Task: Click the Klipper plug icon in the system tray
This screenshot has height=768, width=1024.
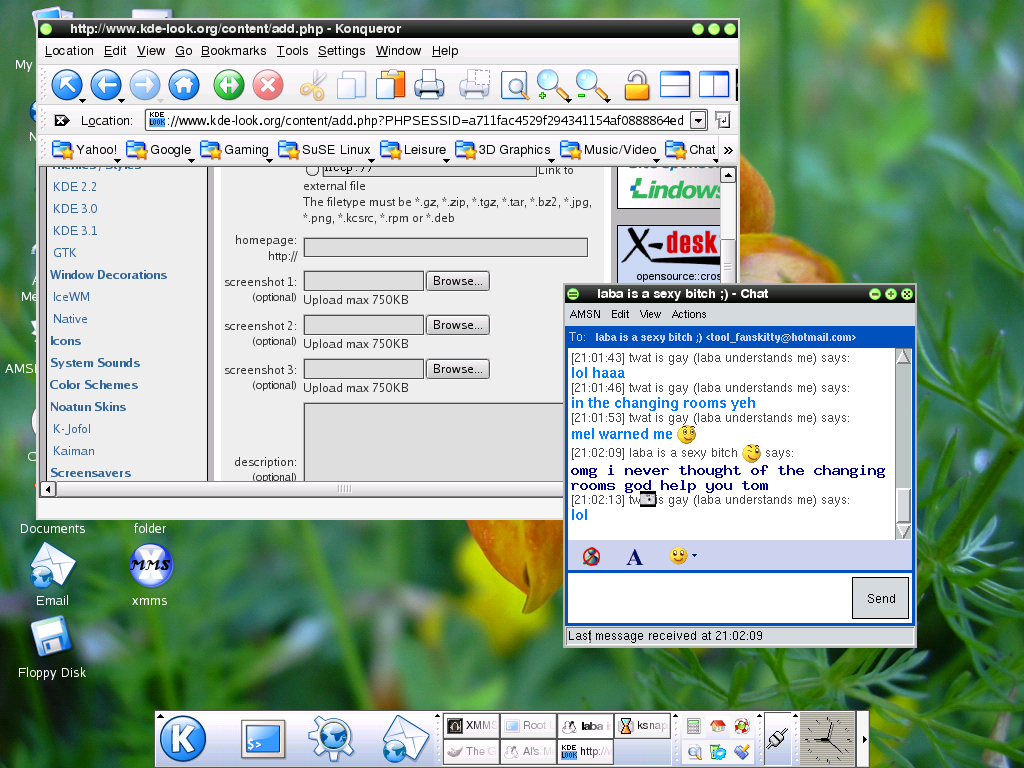Action: point(777,739)
